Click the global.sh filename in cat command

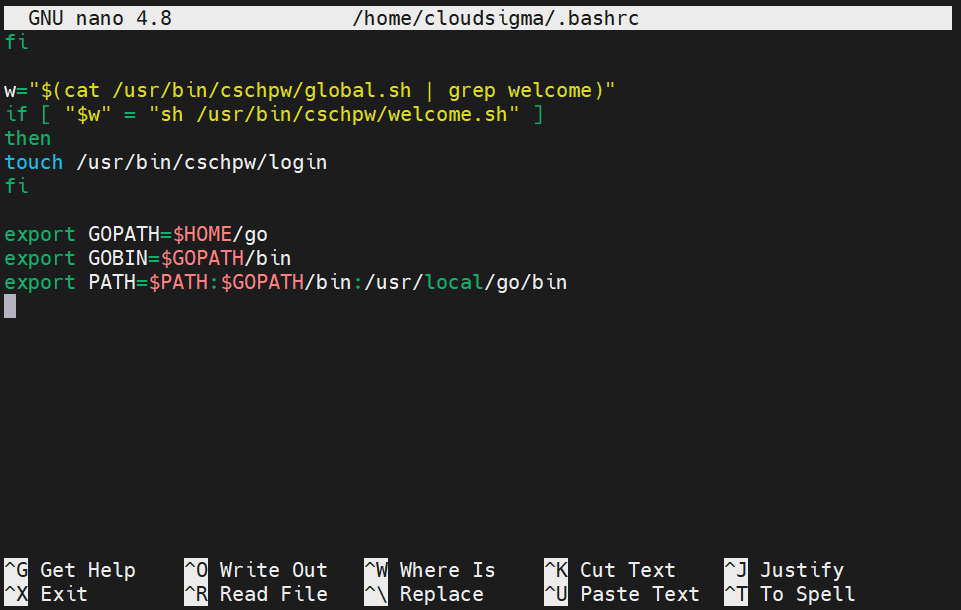pos(357,90)
